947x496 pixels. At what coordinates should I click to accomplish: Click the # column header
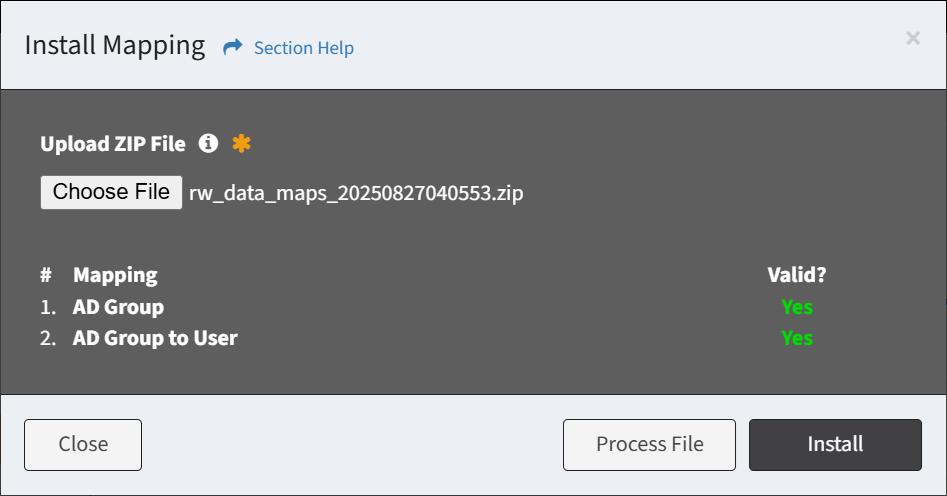tap(46, 275)
